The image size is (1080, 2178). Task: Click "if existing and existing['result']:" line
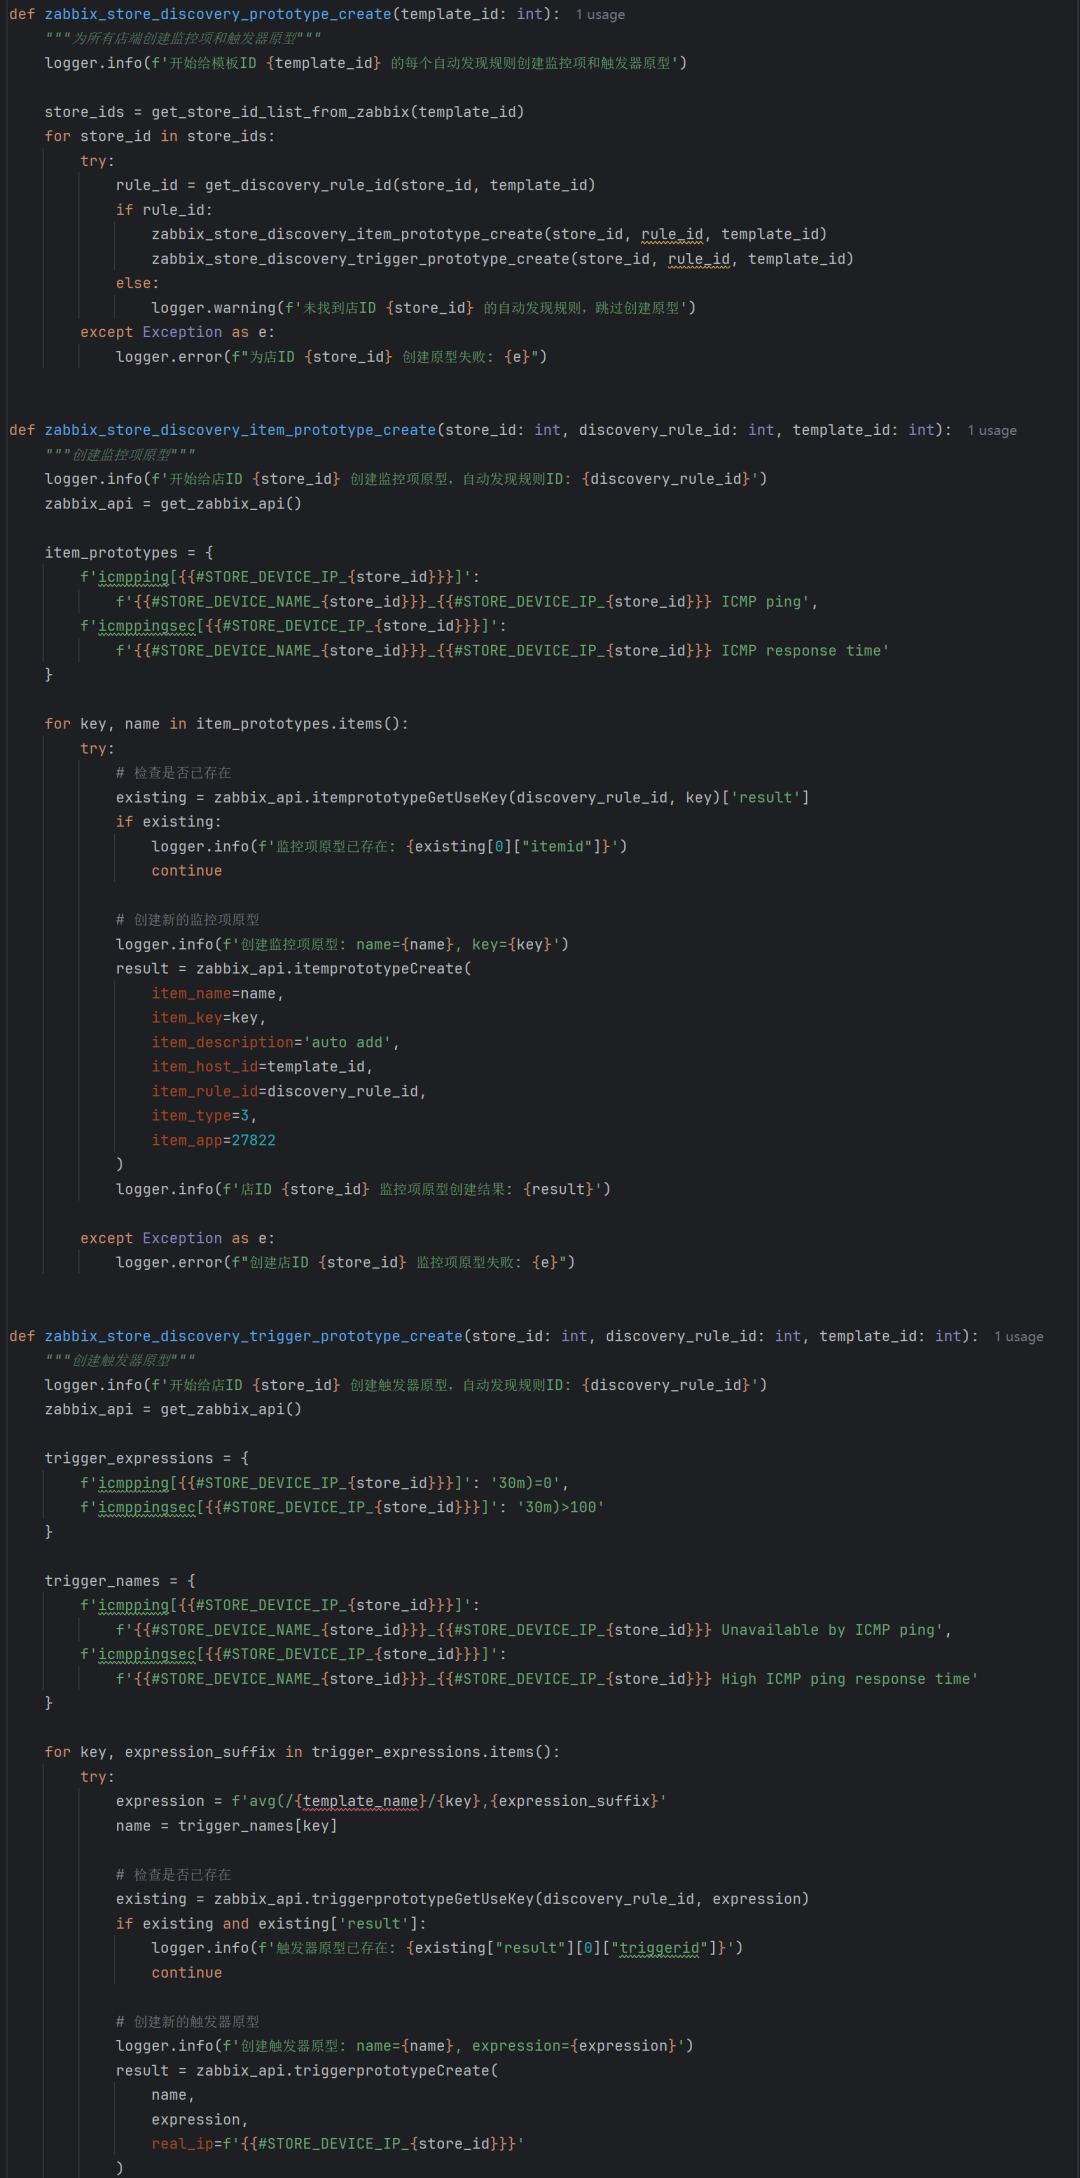(x=271, y=1924)
